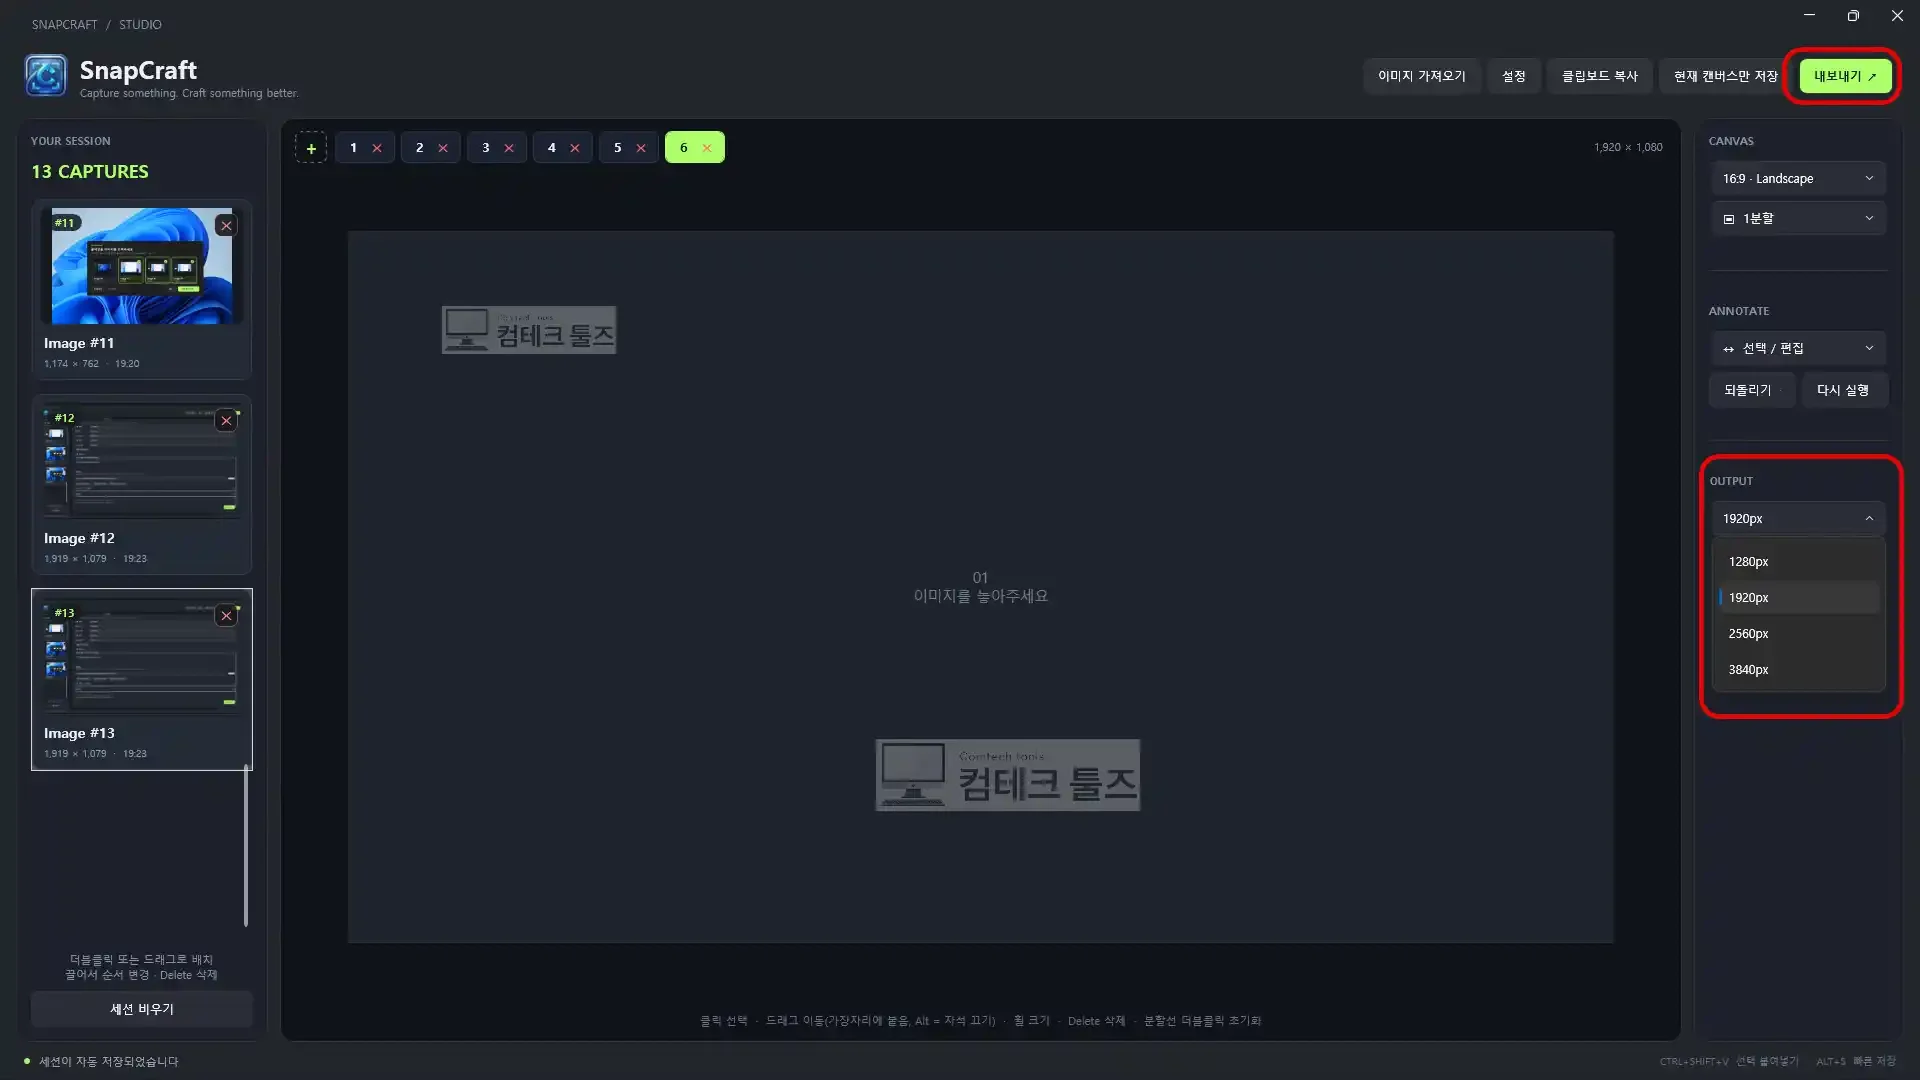This screenshot has width=1920, height=1080.
Task: Select the Image #11 thumbnail
Action: point(141,266)
